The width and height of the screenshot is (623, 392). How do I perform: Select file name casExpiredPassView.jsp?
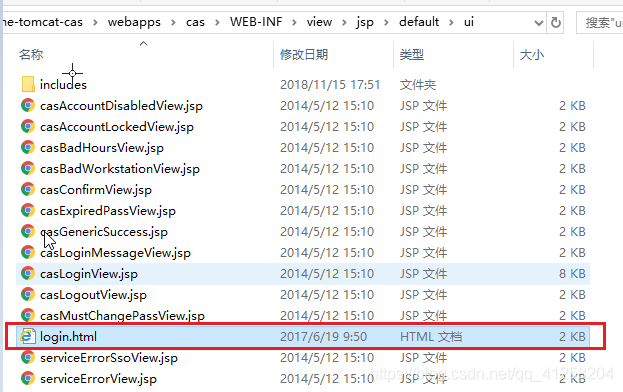[108, 211]
